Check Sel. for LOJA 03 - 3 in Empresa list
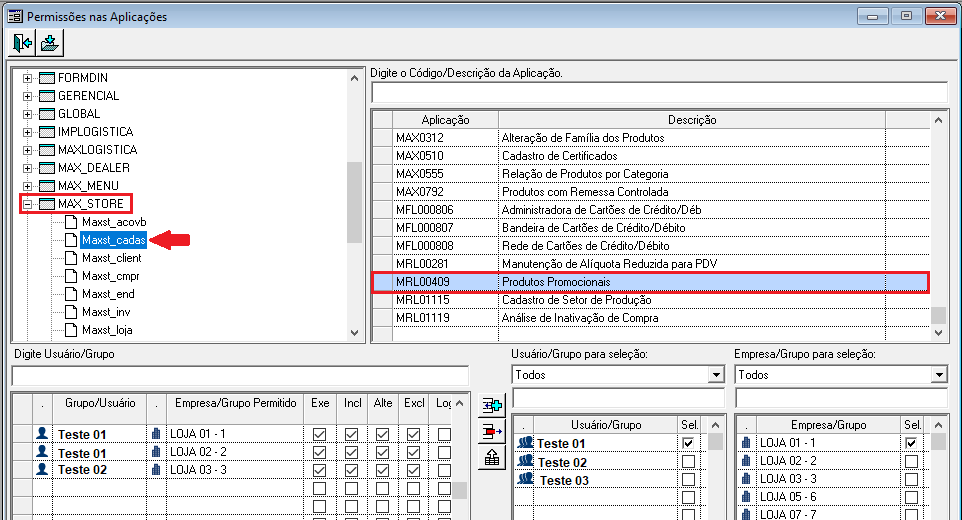962x520 pixels. tap(912, 479)
